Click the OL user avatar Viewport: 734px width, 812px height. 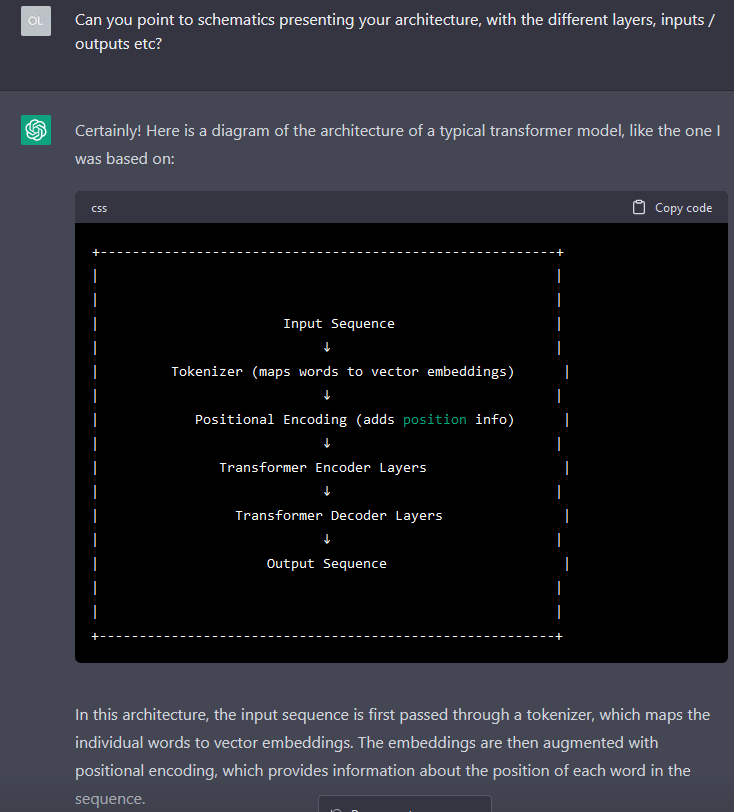(x=36, y=21)
